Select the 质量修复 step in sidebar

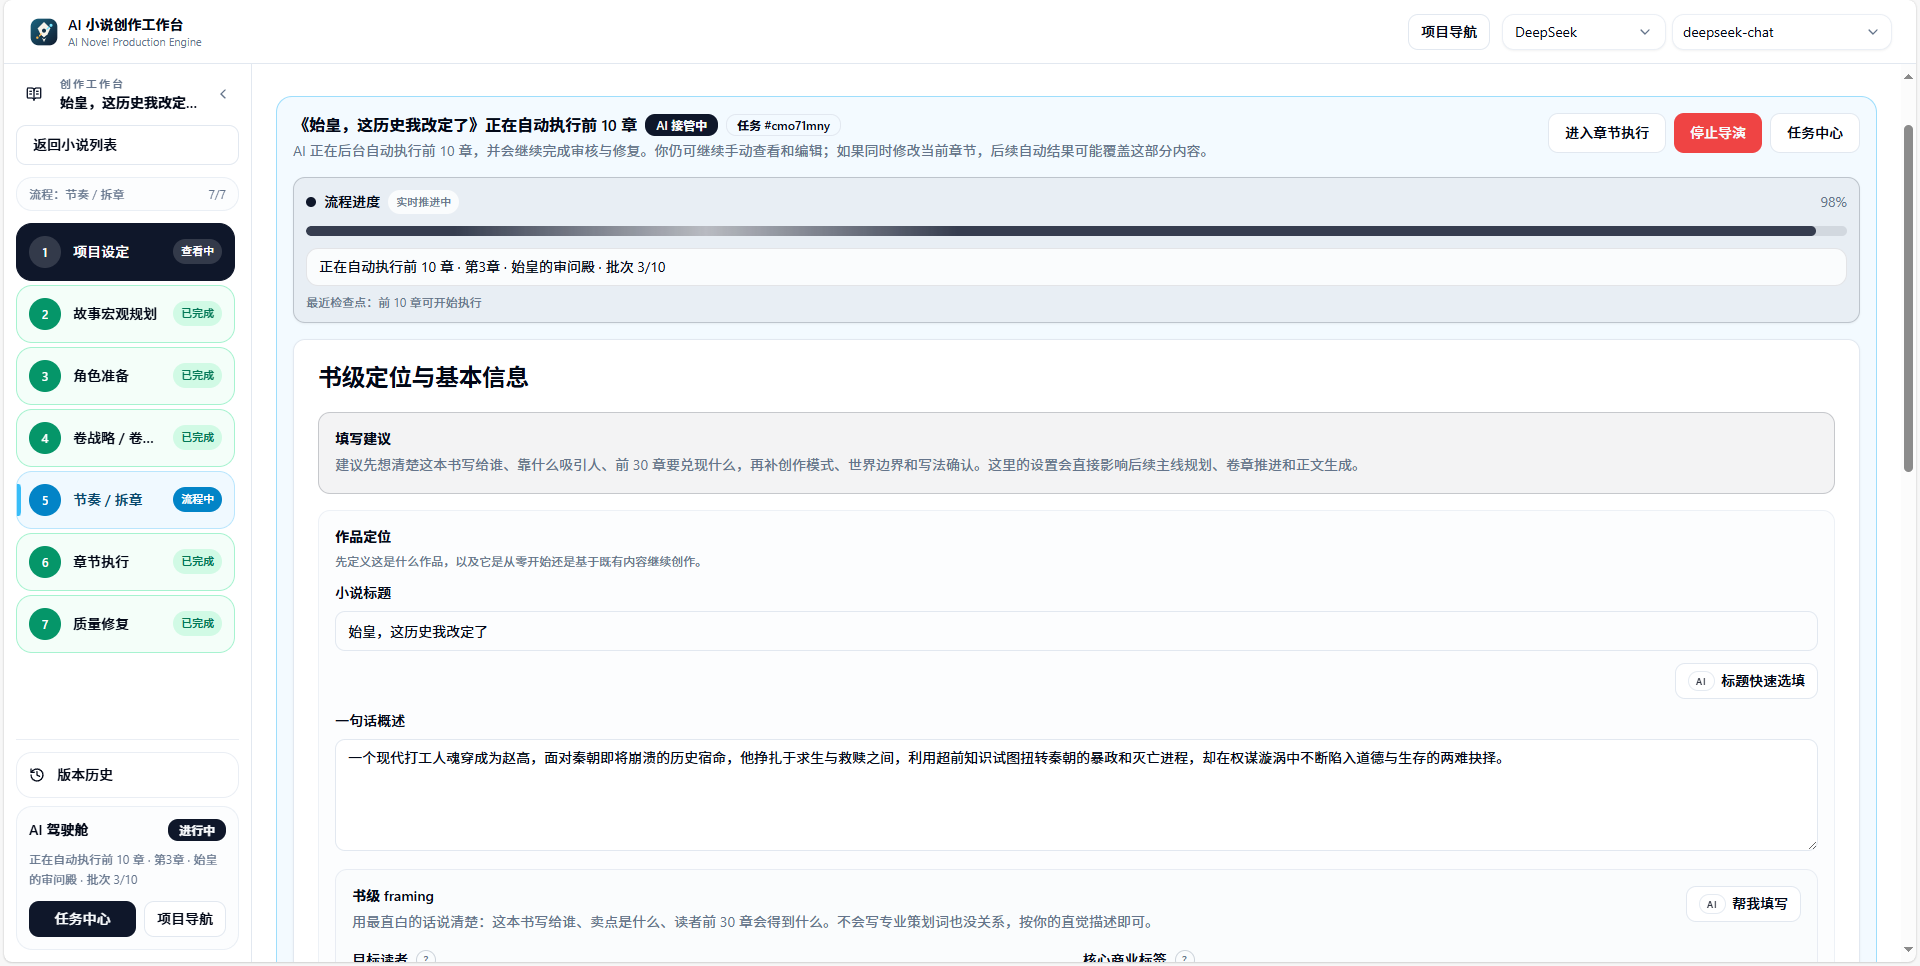125,623
